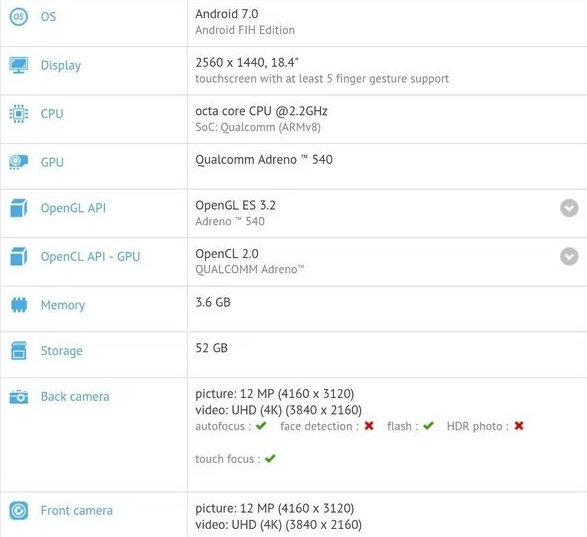Viewport: 587px width, 537px height.
Task: Click the touch focus green checkmark
Action: [x=270, y=458]
